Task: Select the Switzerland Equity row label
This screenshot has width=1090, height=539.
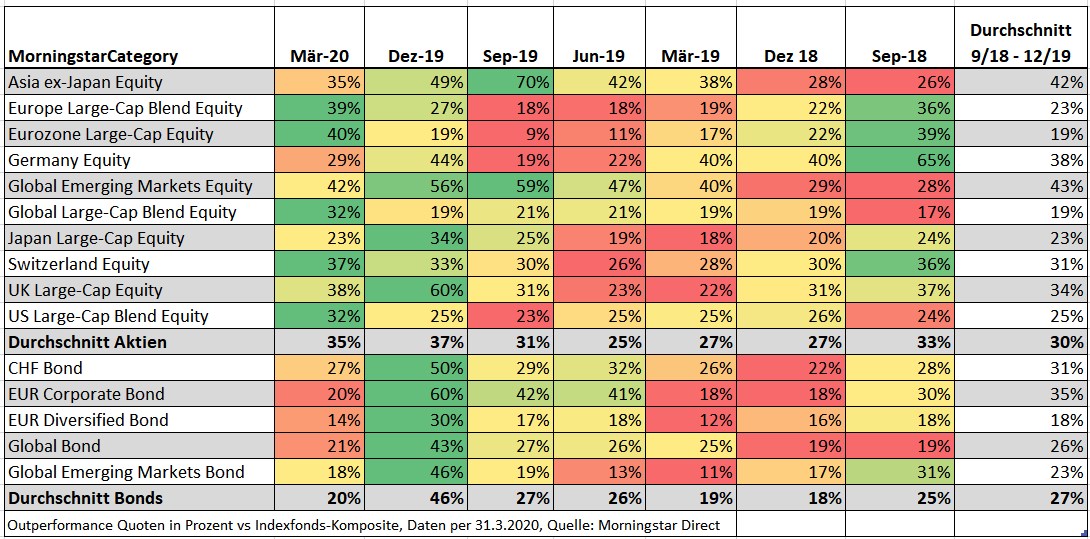Action: [78, 264]
